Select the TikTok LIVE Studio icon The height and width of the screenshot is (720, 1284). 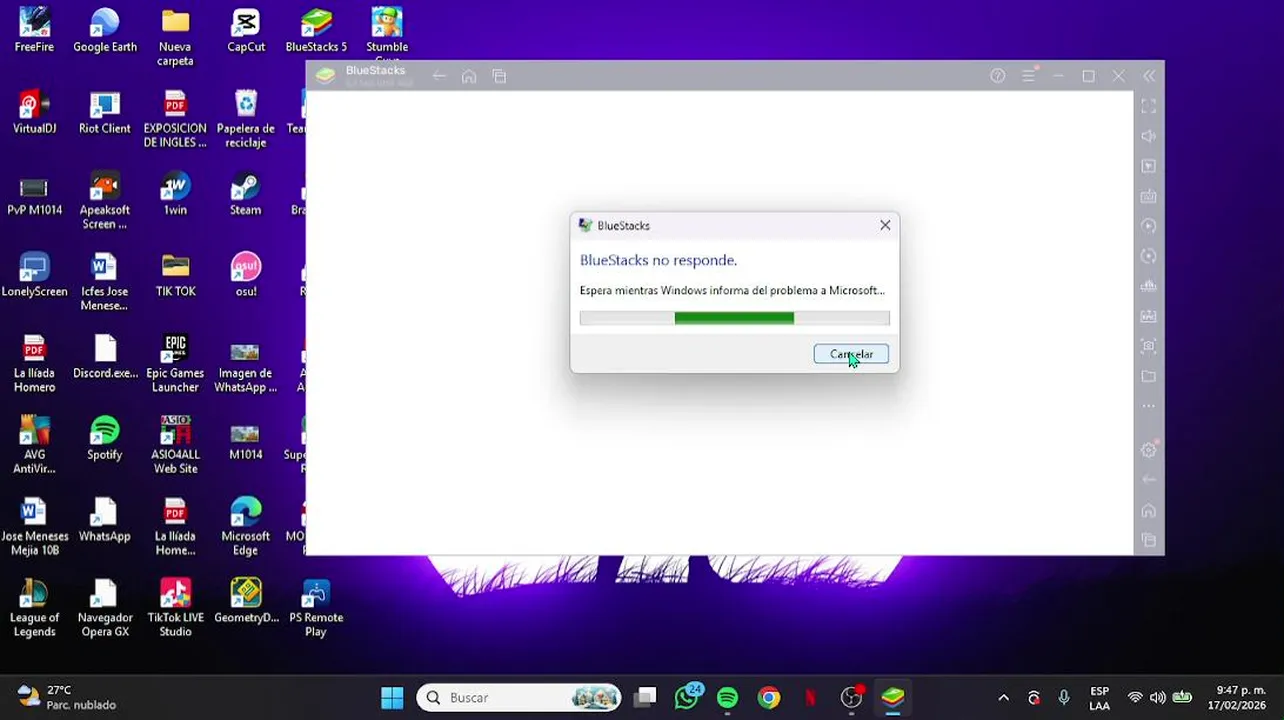[x=175, y=608]
